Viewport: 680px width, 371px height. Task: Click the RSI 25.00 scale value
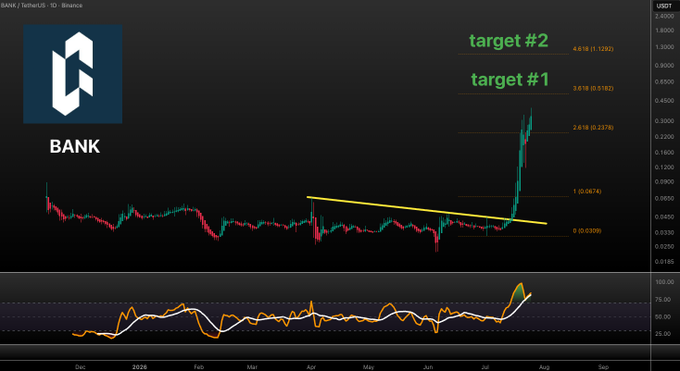[x=663, y=334]
